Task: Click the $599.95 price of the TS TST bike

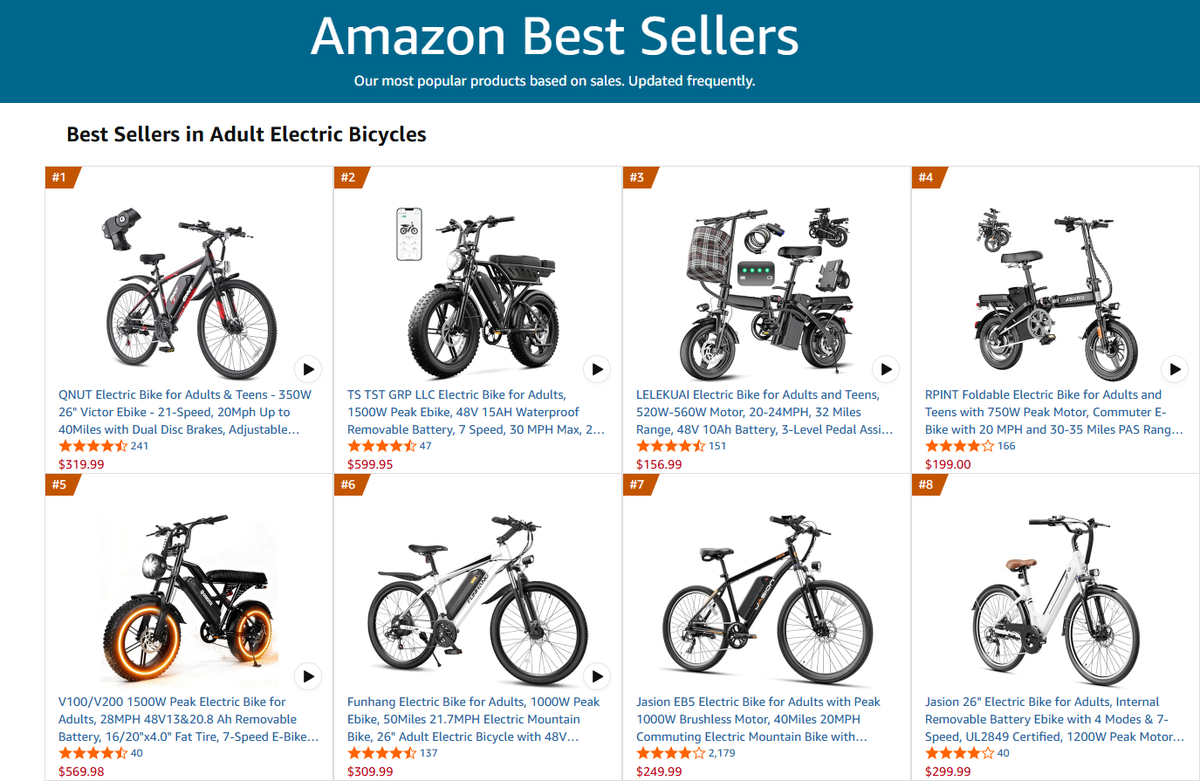Action: click(x=370, y=464)
